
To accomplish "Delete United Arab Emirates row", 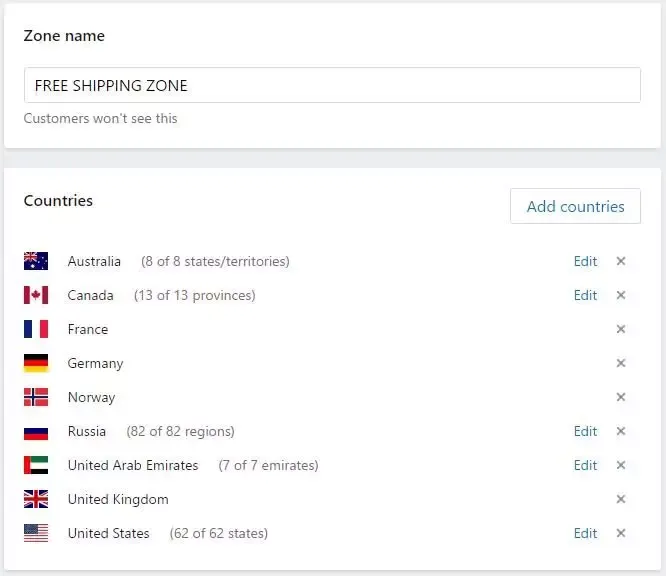I will 621,465.
